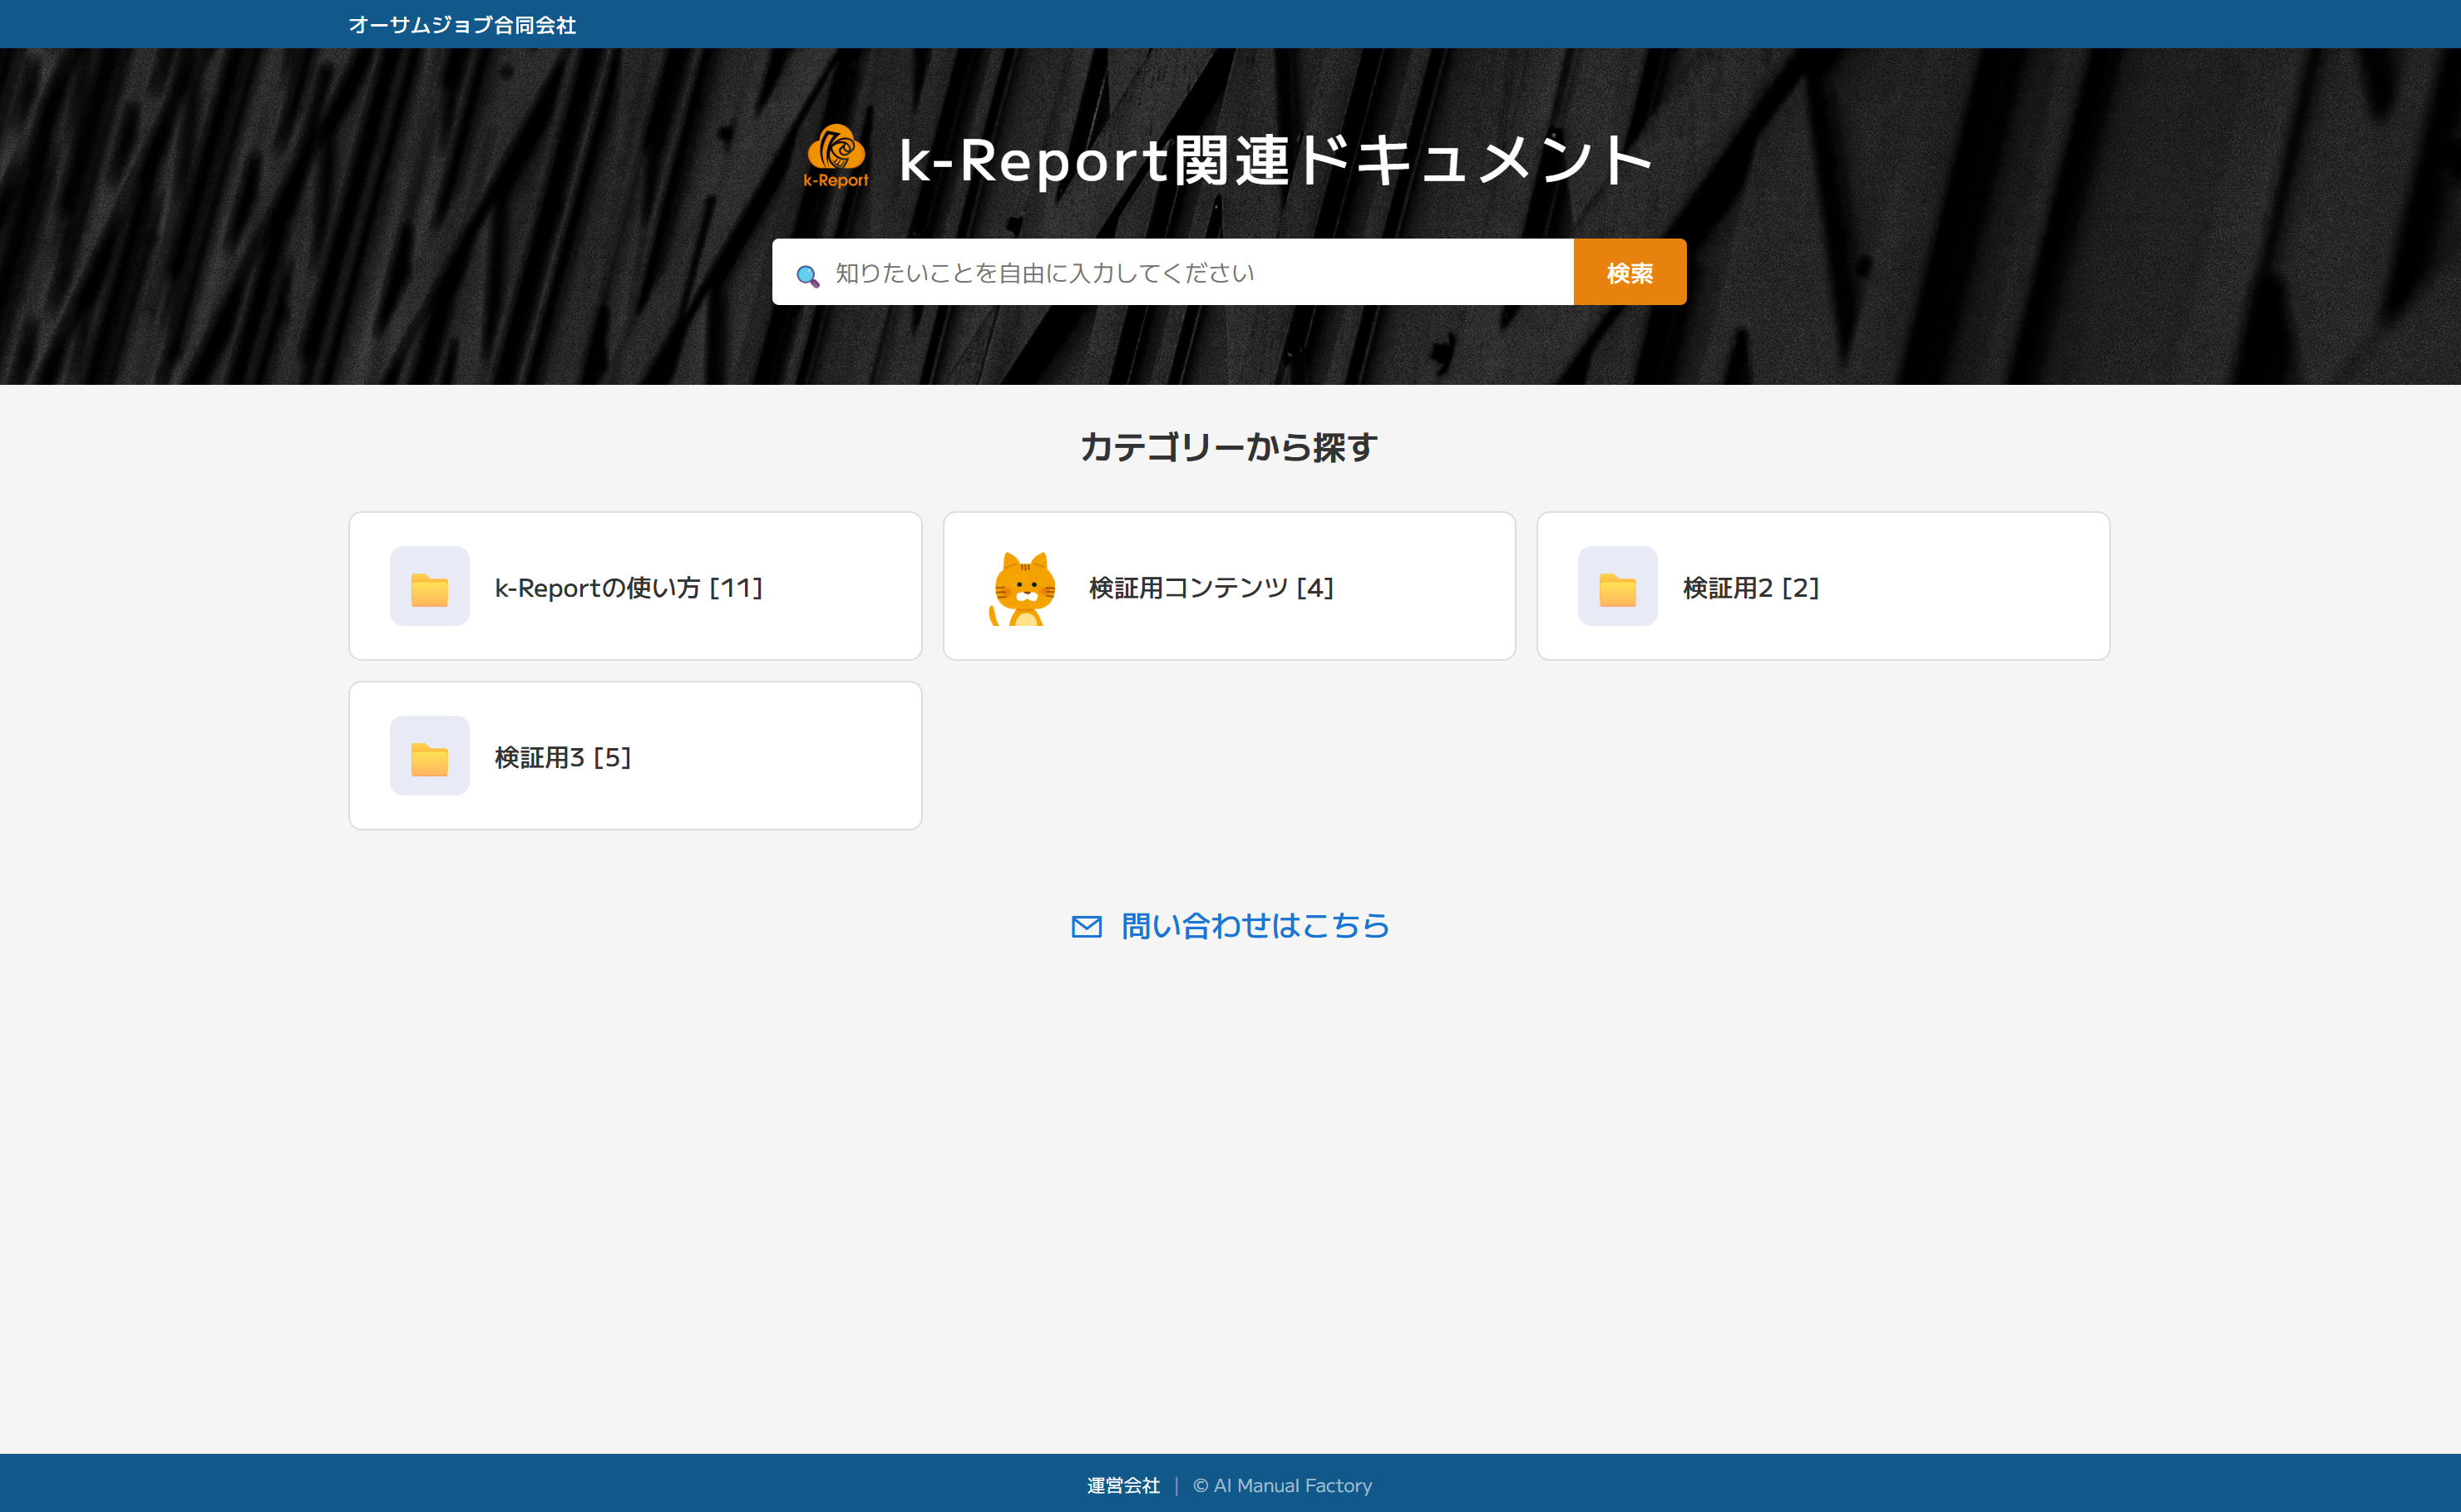Click the k-Report関連ドキュメント page title

tap(1272, 160)
